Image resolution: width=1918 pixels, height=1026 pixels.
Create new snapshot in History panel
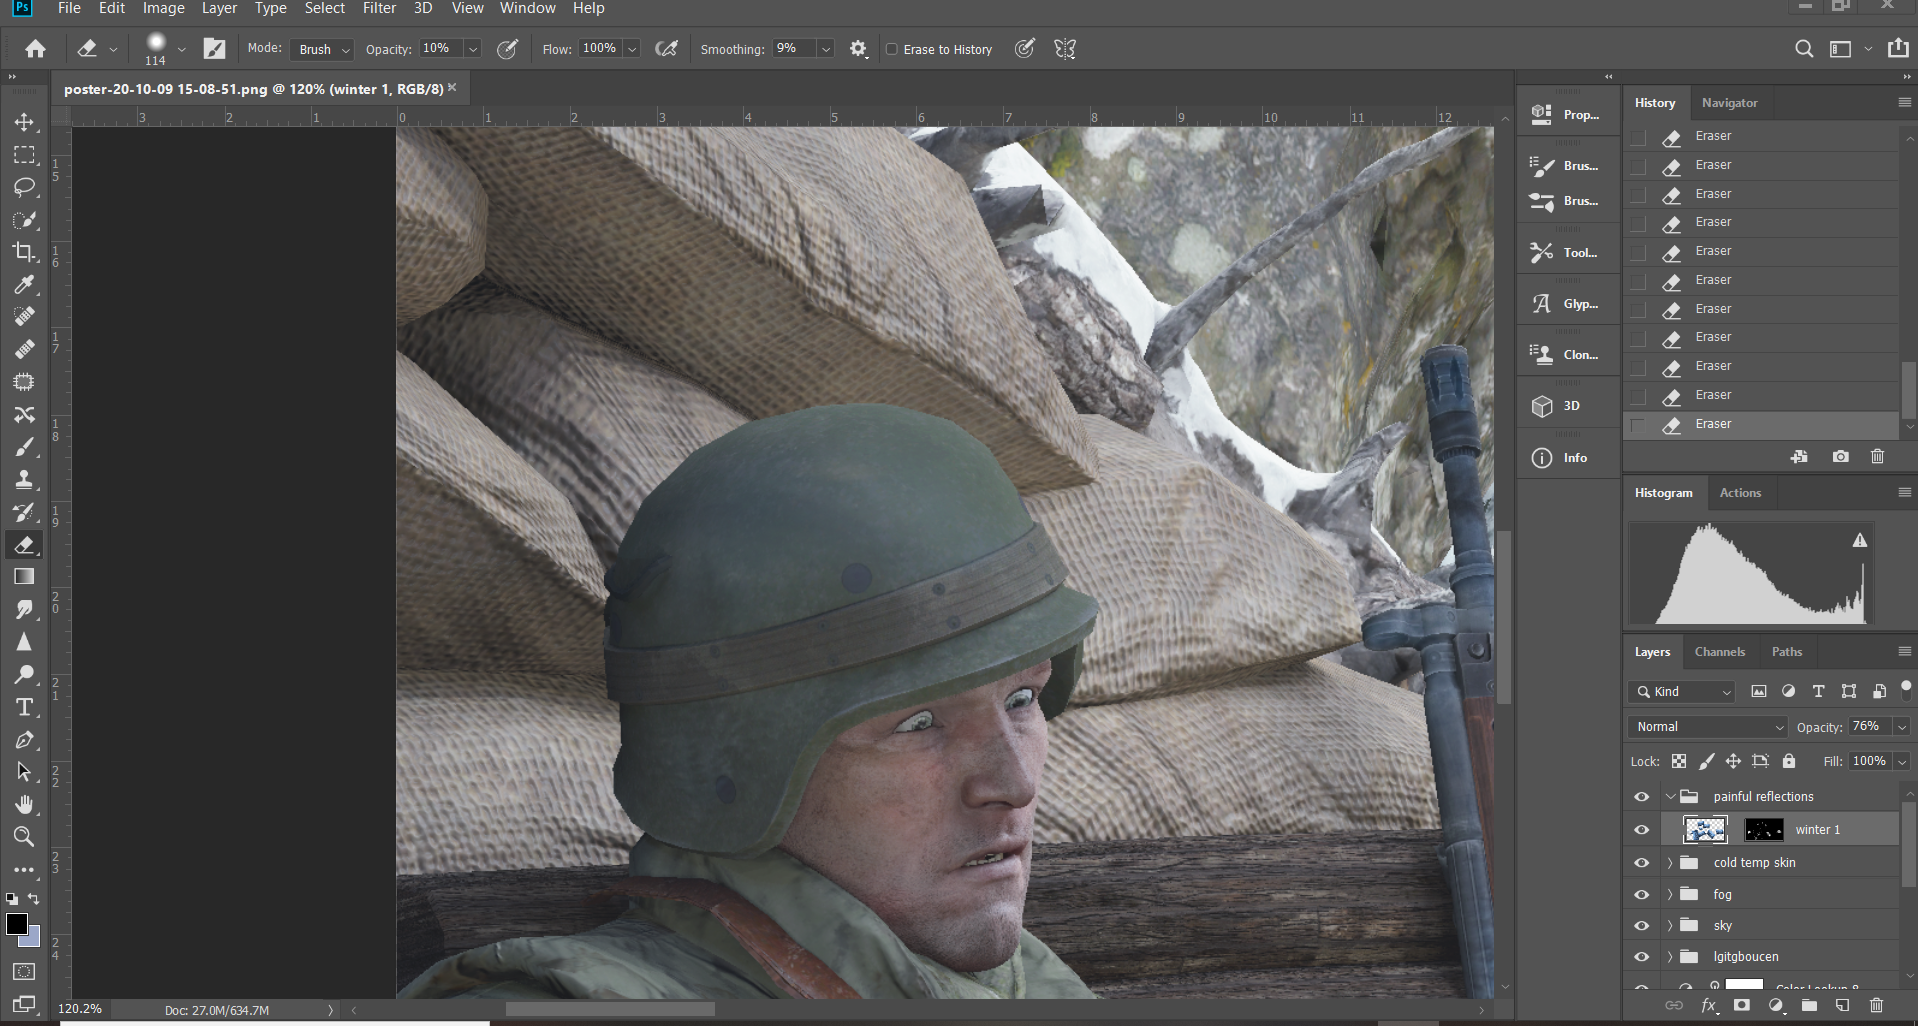1840,456
